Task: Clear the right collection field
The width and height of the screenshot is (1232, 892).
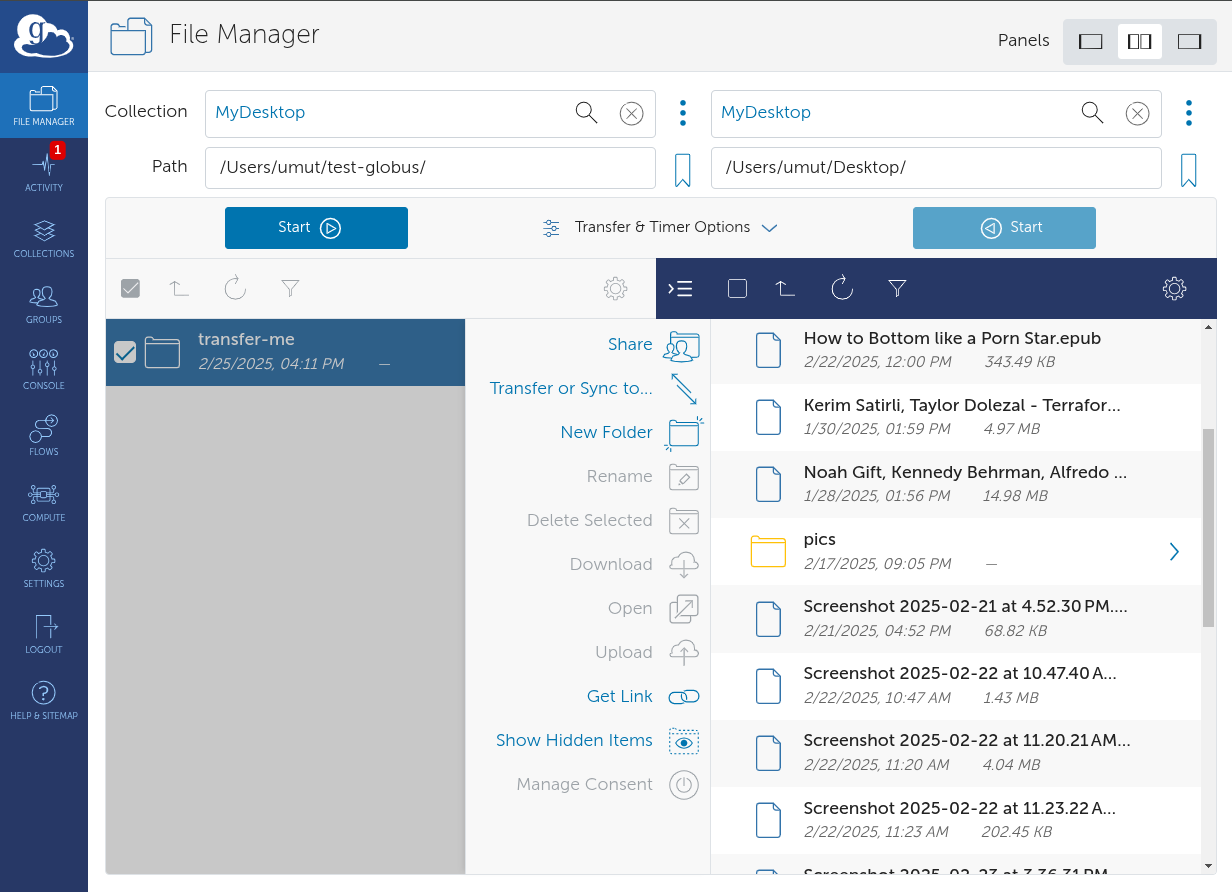Action: (x=1137, y=113)
